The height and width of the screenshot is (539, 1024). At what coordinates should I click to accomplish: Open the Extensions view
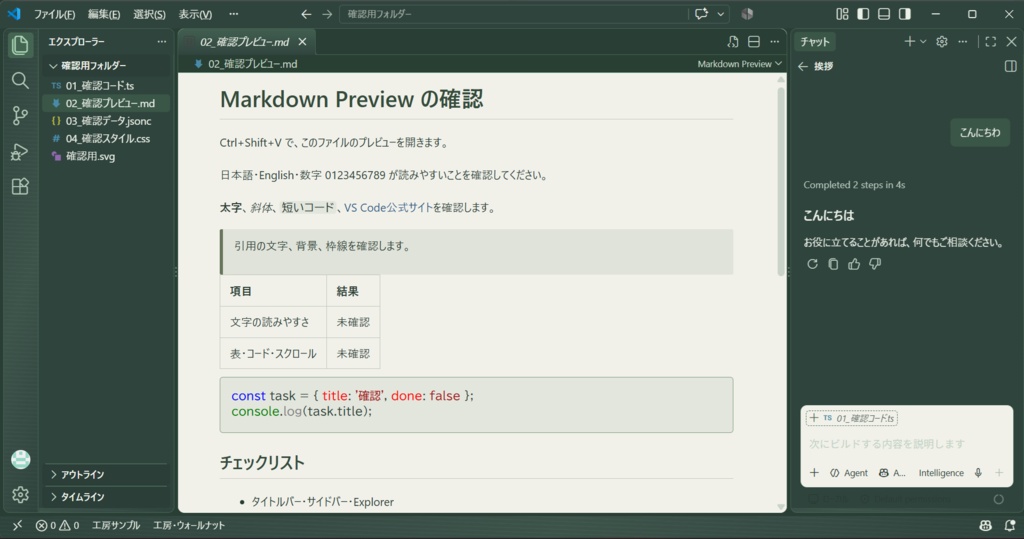pyautogui.click(x=20, y=186)
